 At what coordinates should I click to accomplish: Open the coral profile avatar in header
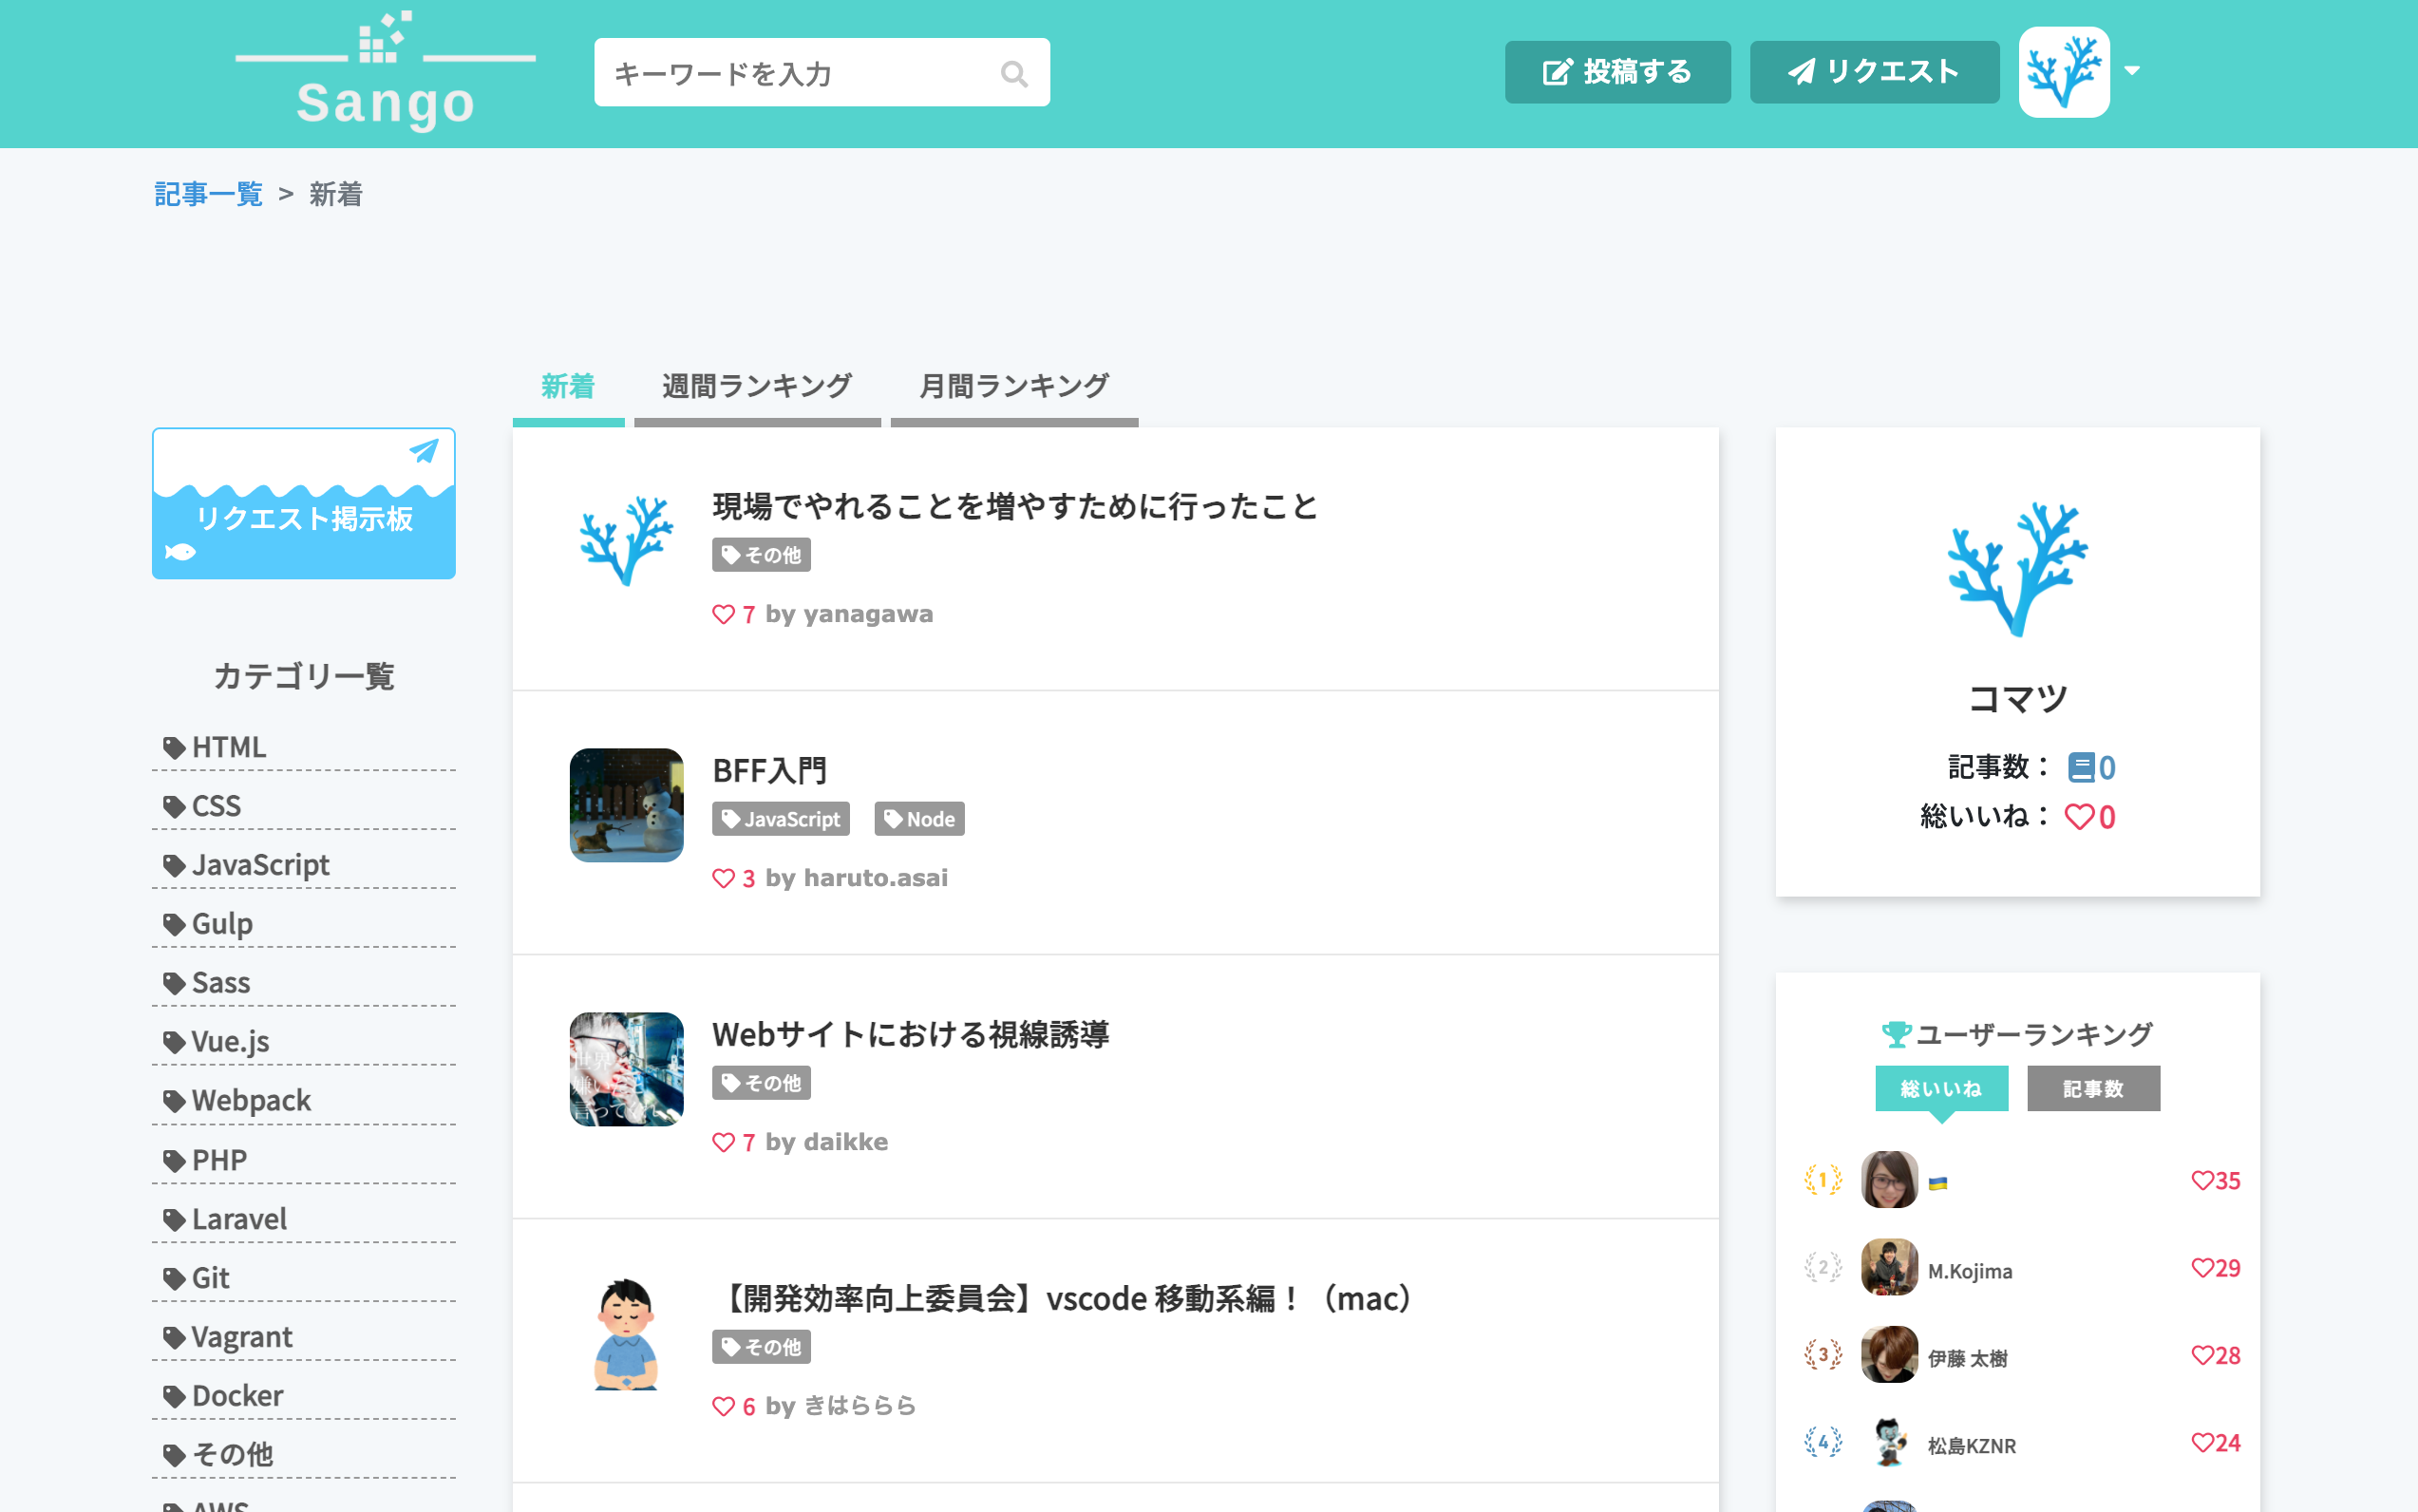tap(2064, 72)
